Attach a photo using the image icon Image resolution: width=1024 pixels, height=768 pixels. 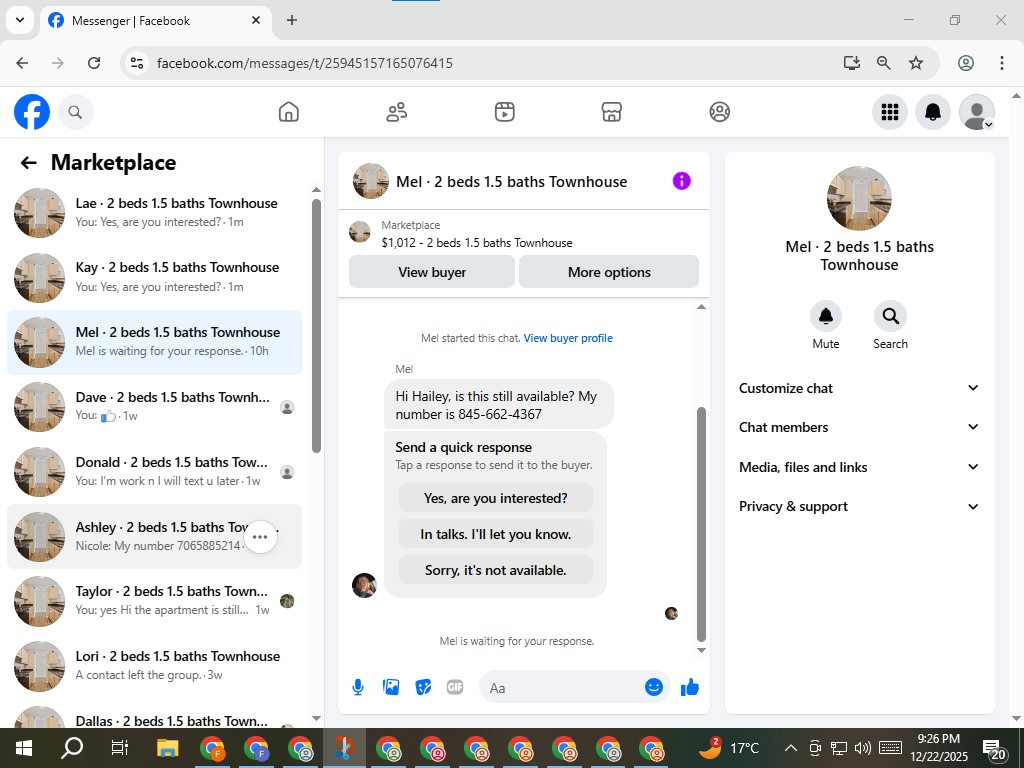(391, 687)
